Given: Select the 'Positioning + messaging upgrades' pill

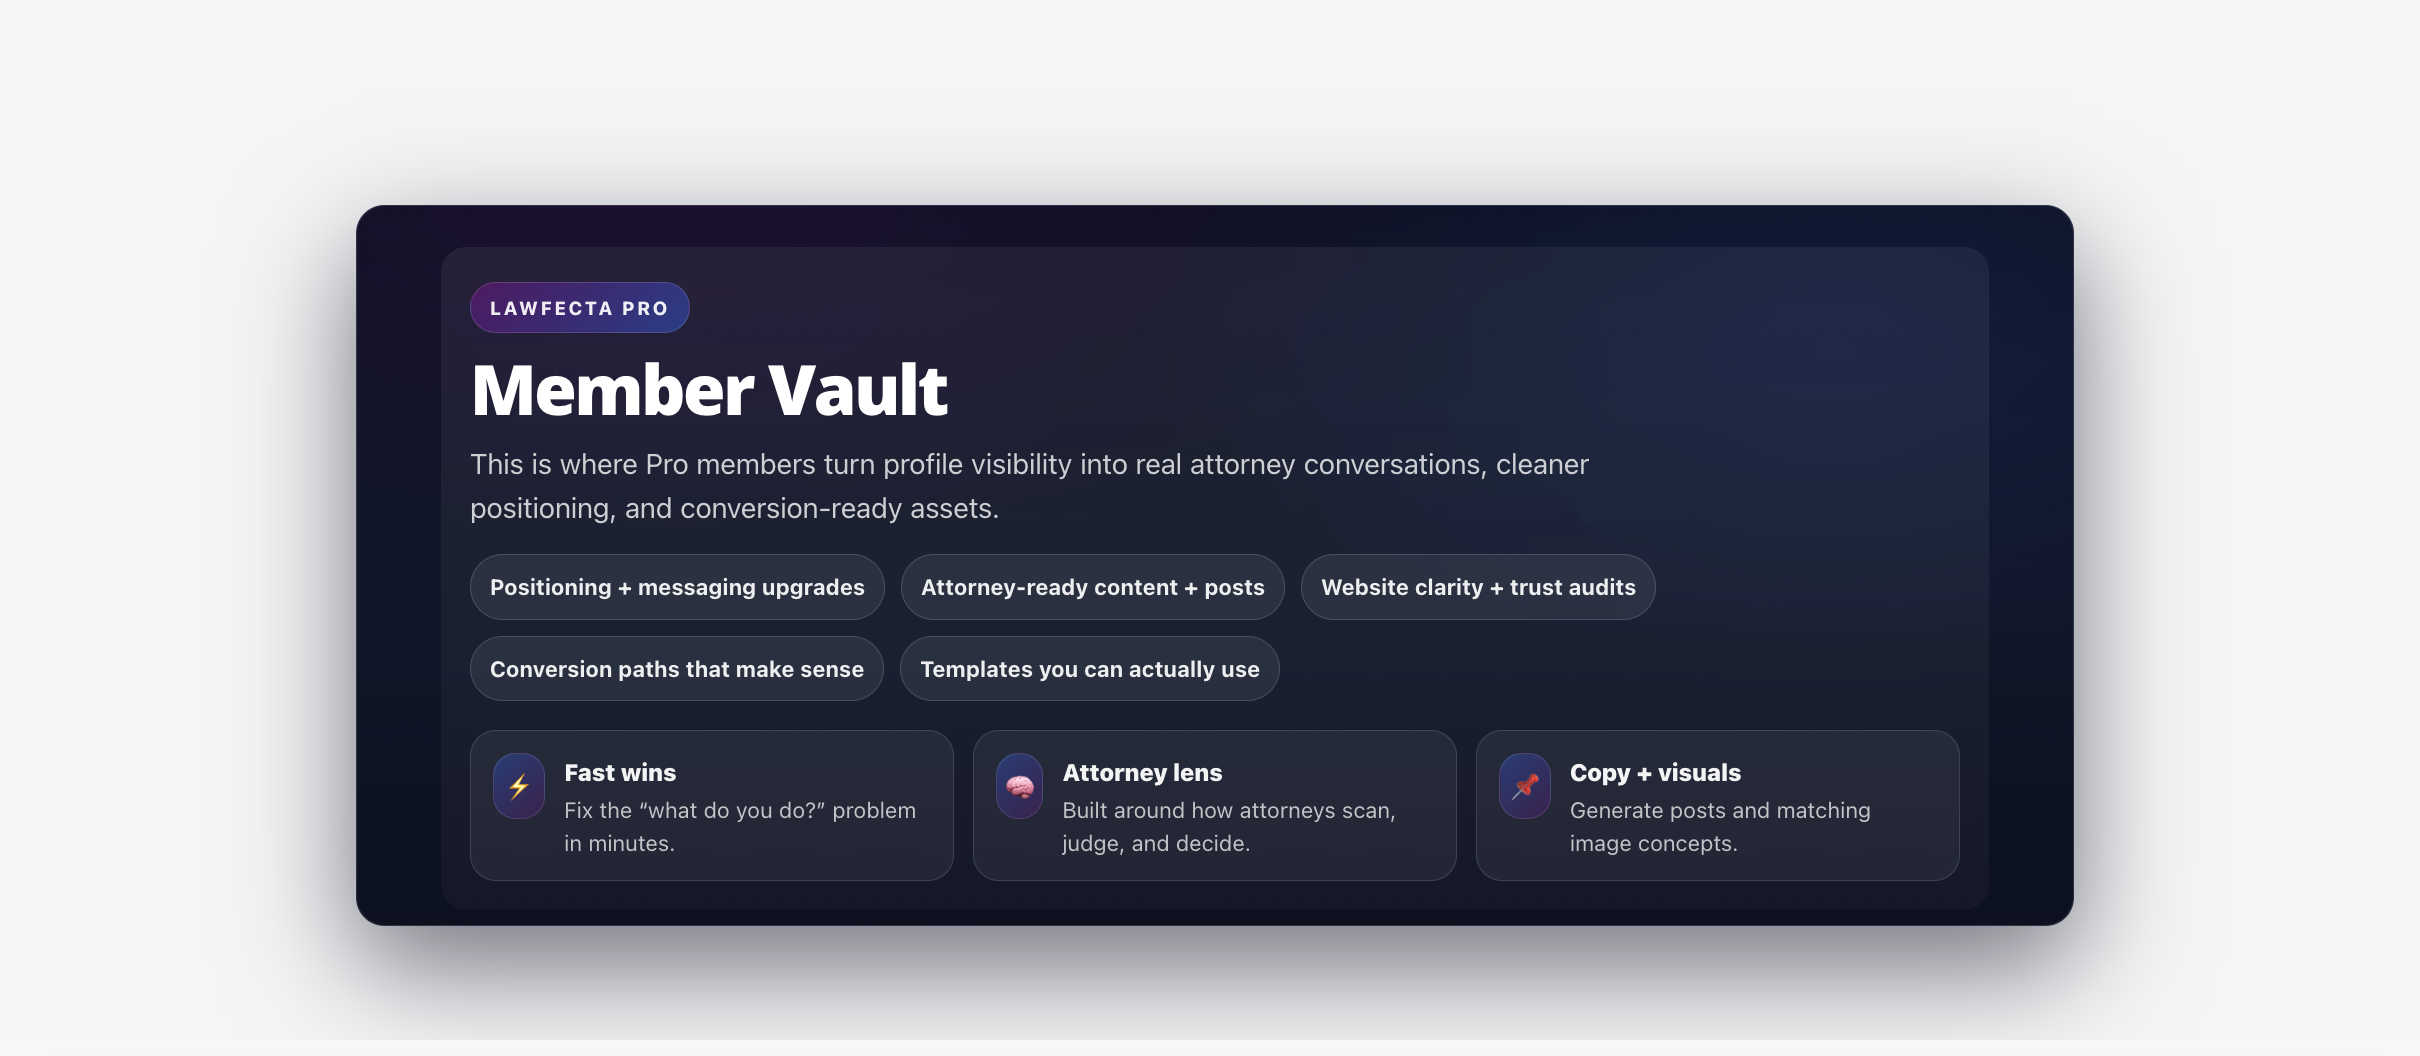Looking at the screenshot, I should [677, 587].
